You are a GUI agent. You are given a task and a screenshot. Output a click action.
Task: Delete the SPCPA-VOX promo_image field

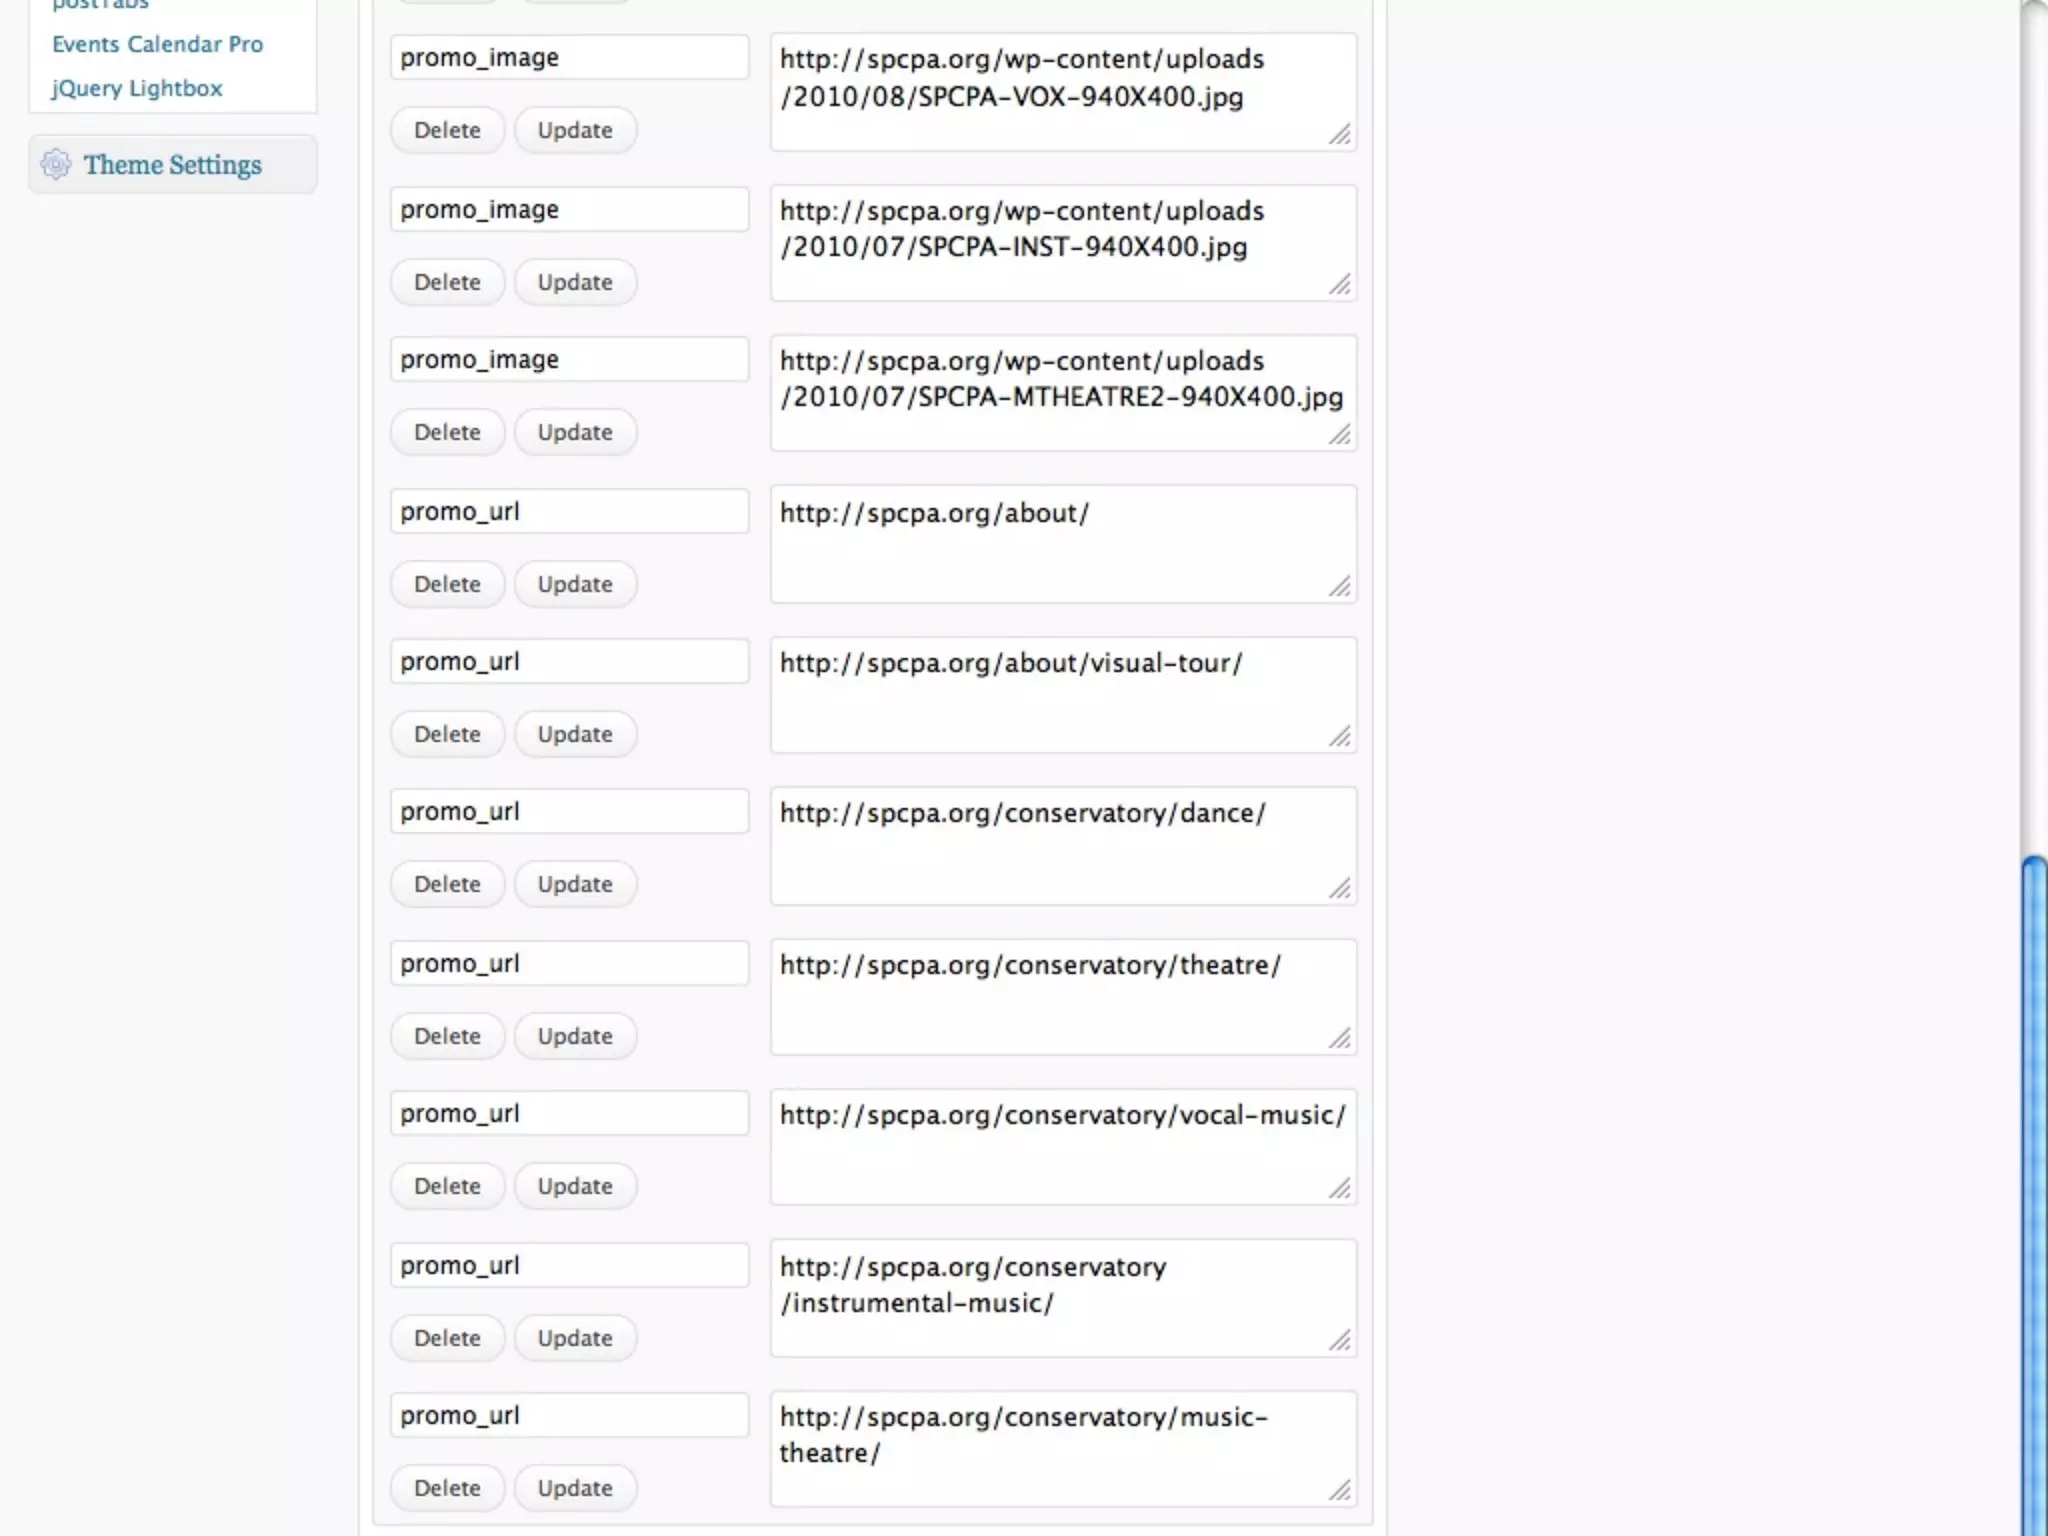point(447,130)
